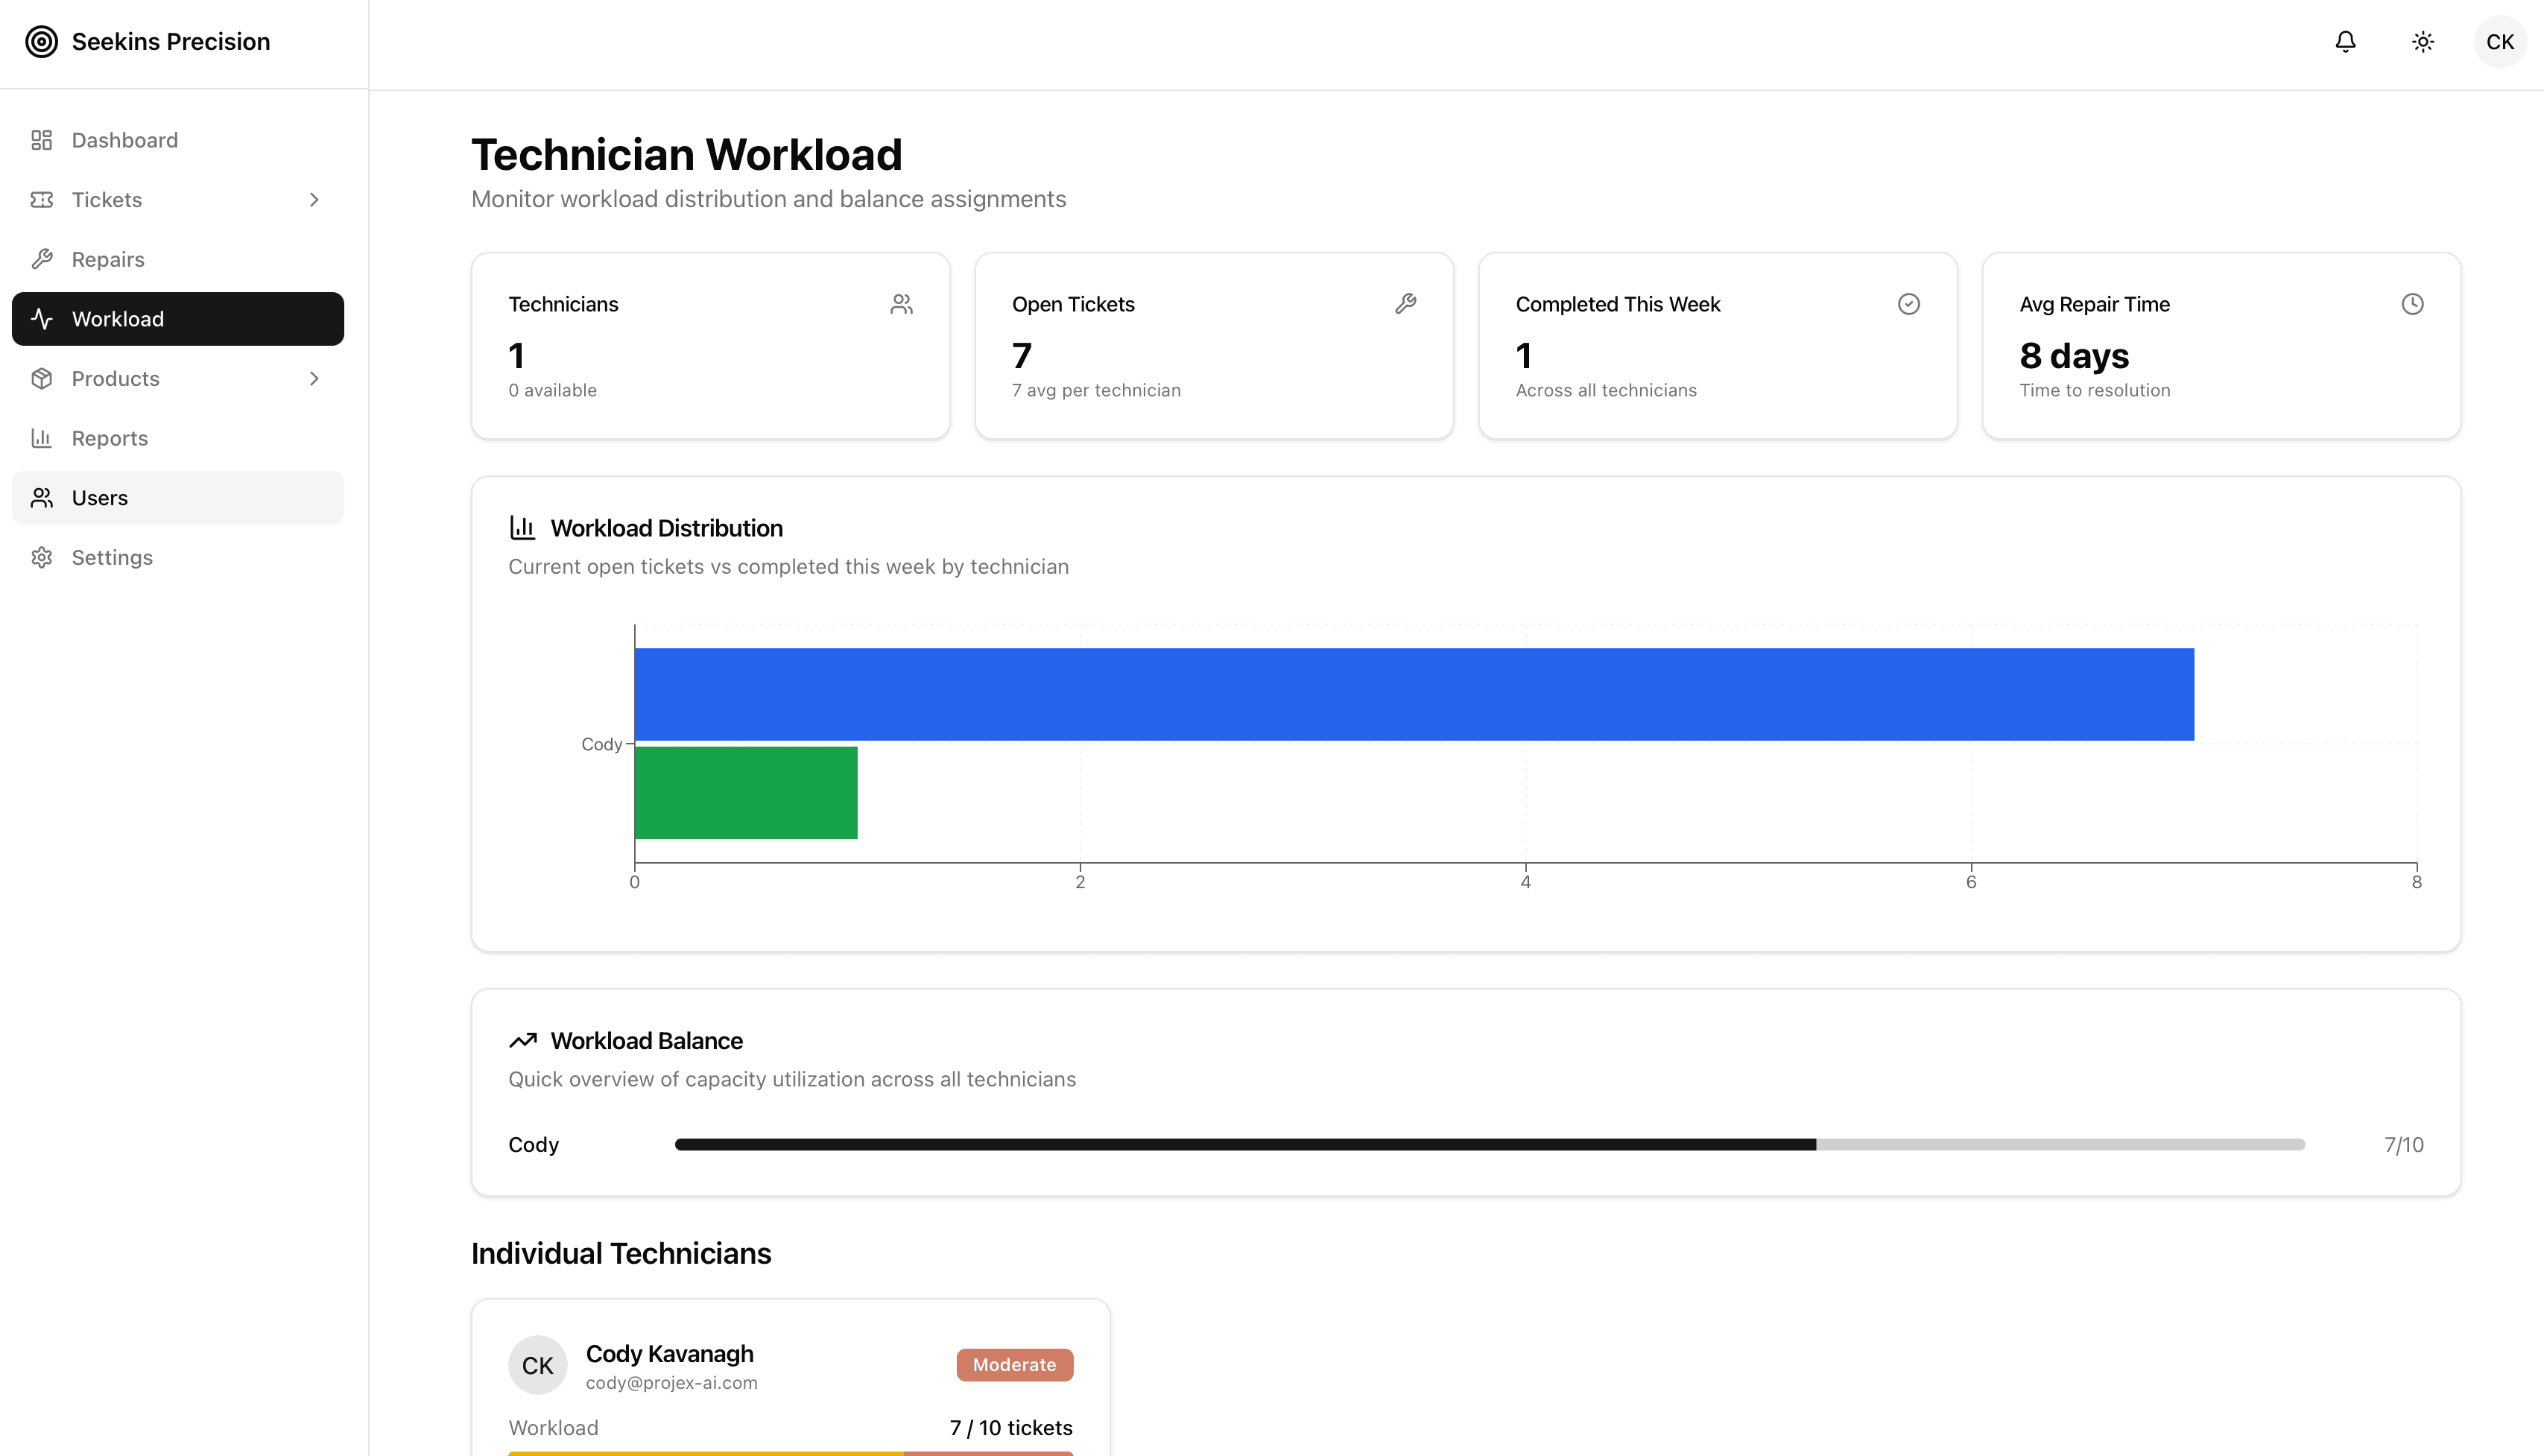Open the CK user avatar menu
This screenshot has height=1456, width=2544.
2500,42
